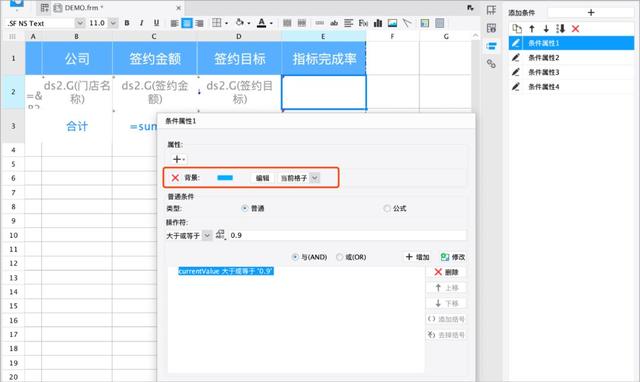640x382 pixels.
Task: Insert a chart using the bar chart icon
Action: 378,23
